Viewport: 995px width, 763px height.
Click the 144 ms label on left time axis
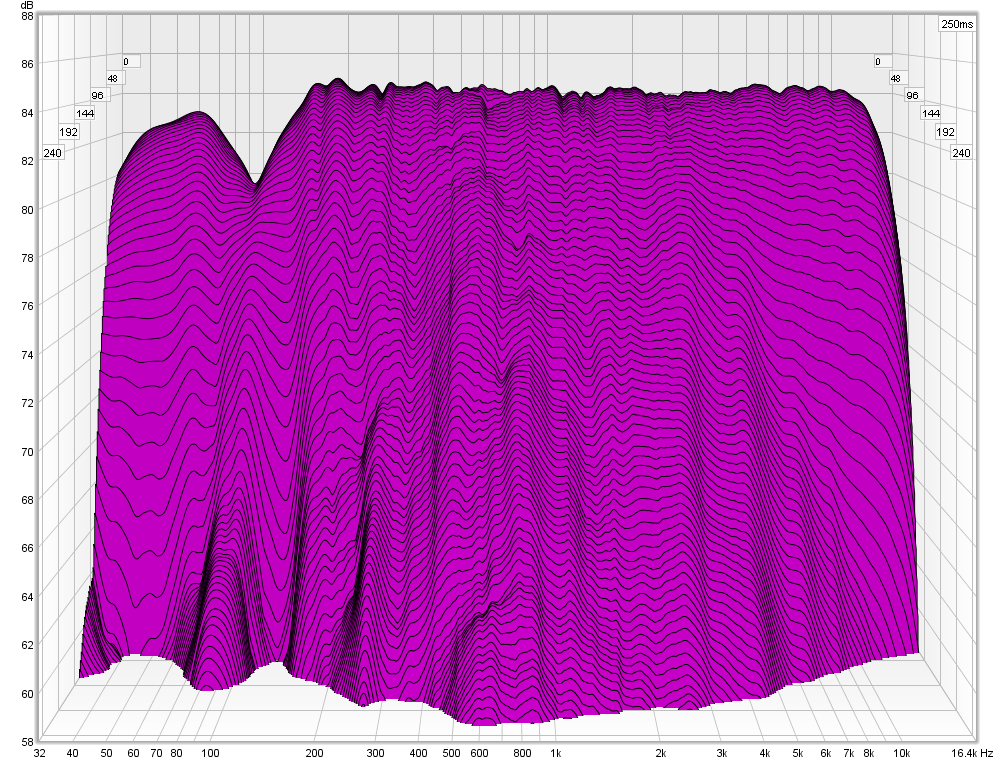click(x=84, y=114)
